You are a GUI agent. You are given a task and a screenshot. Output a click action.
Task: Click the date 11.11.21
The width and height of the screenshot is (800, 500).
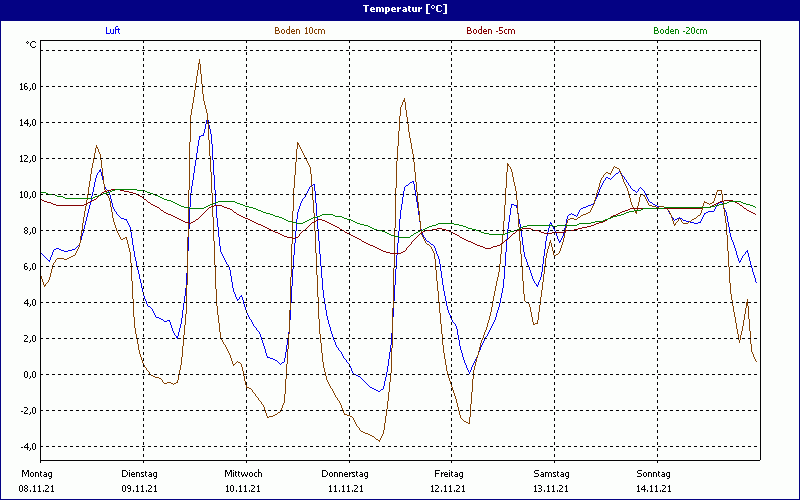[346, 489]
